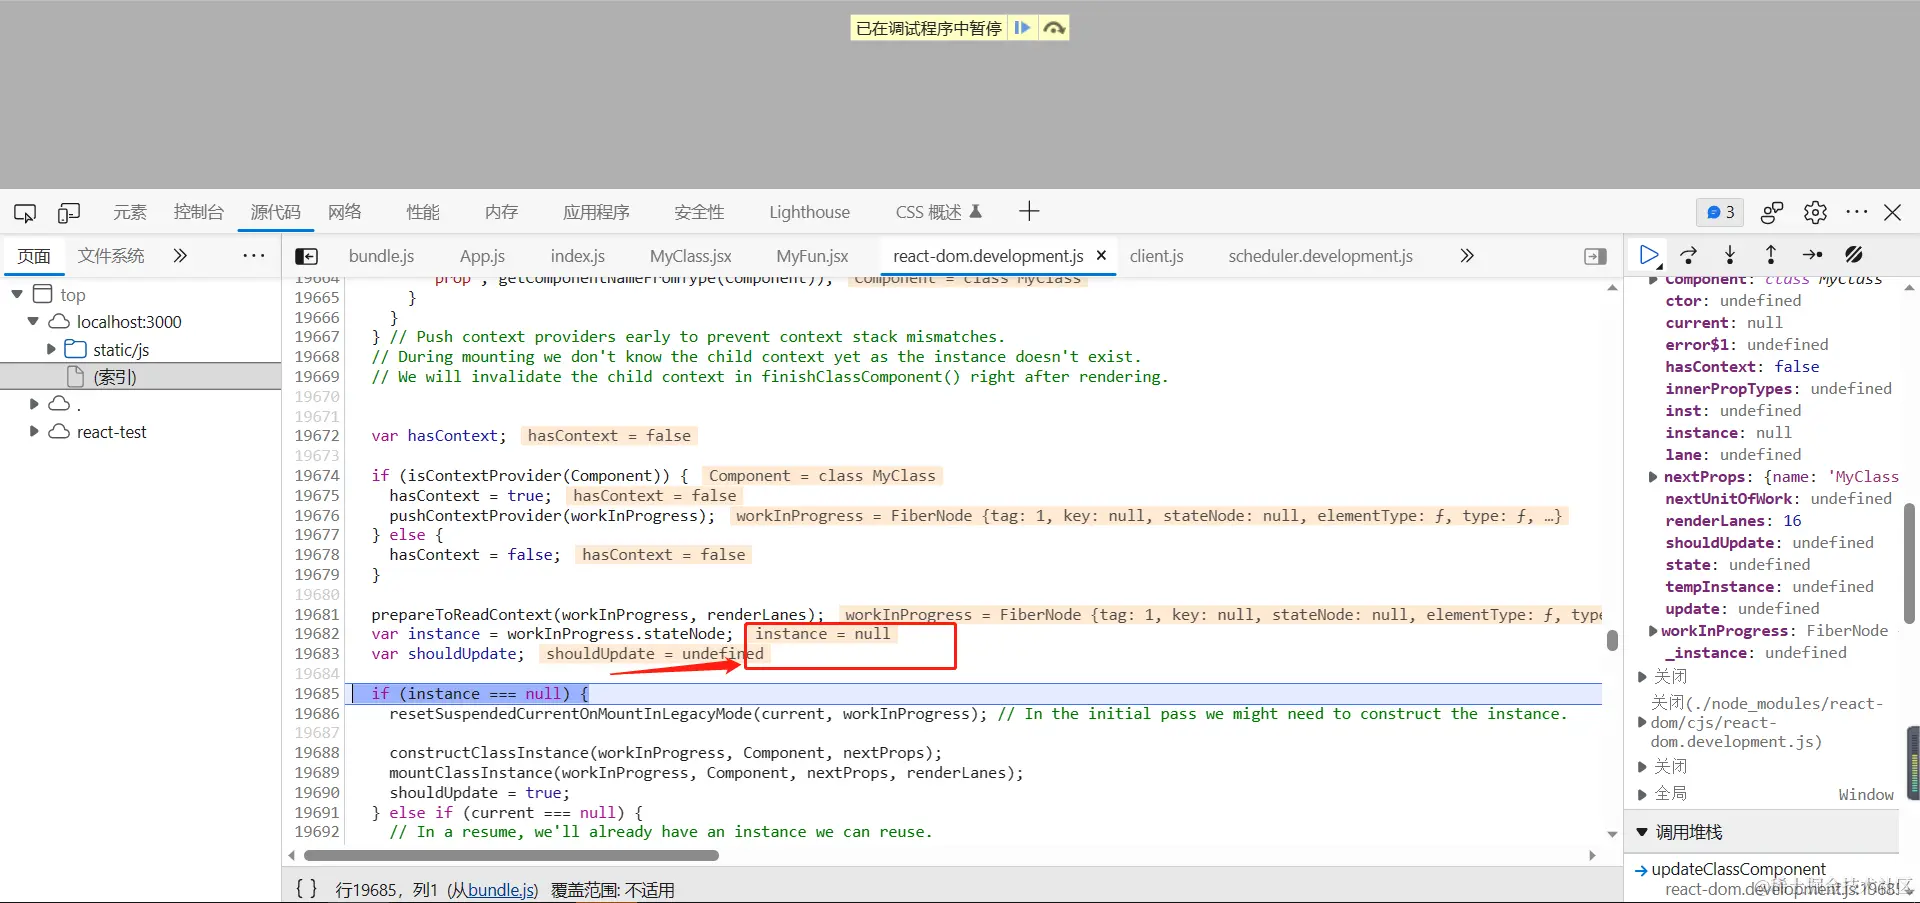Open client.js source tab
Viewport: 1920px width, 903px height.
1157,256
